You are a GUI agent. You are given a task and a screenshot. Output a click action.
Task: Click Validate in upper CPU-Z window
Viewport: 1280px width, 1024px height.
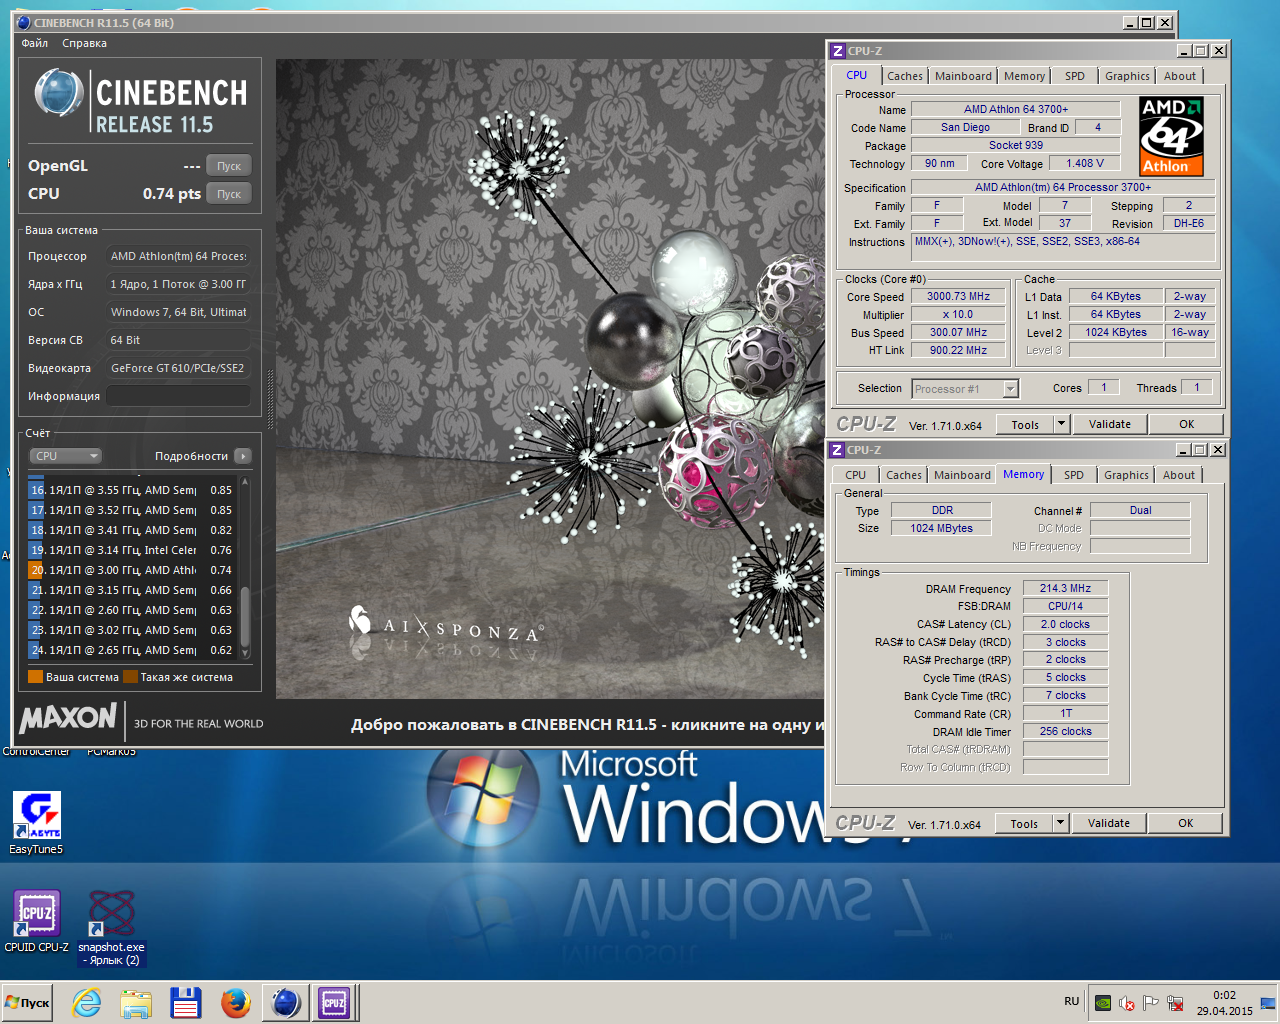[x=1110, y=424]
